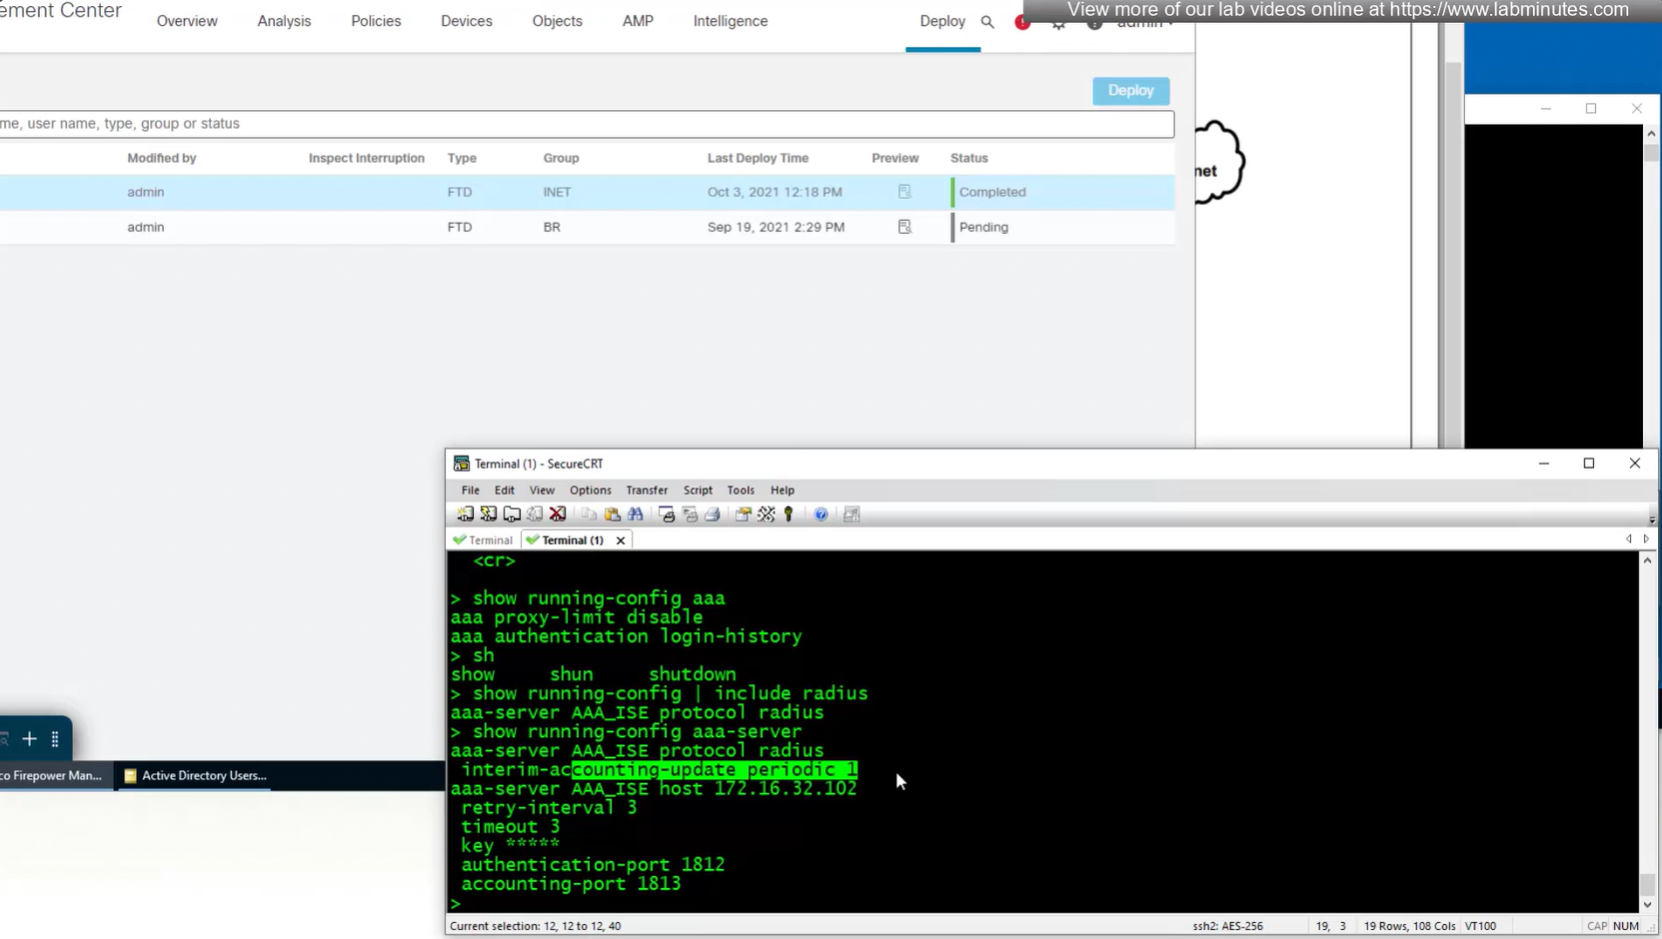Click the black key Public Key icon

(x=789, y=514)
